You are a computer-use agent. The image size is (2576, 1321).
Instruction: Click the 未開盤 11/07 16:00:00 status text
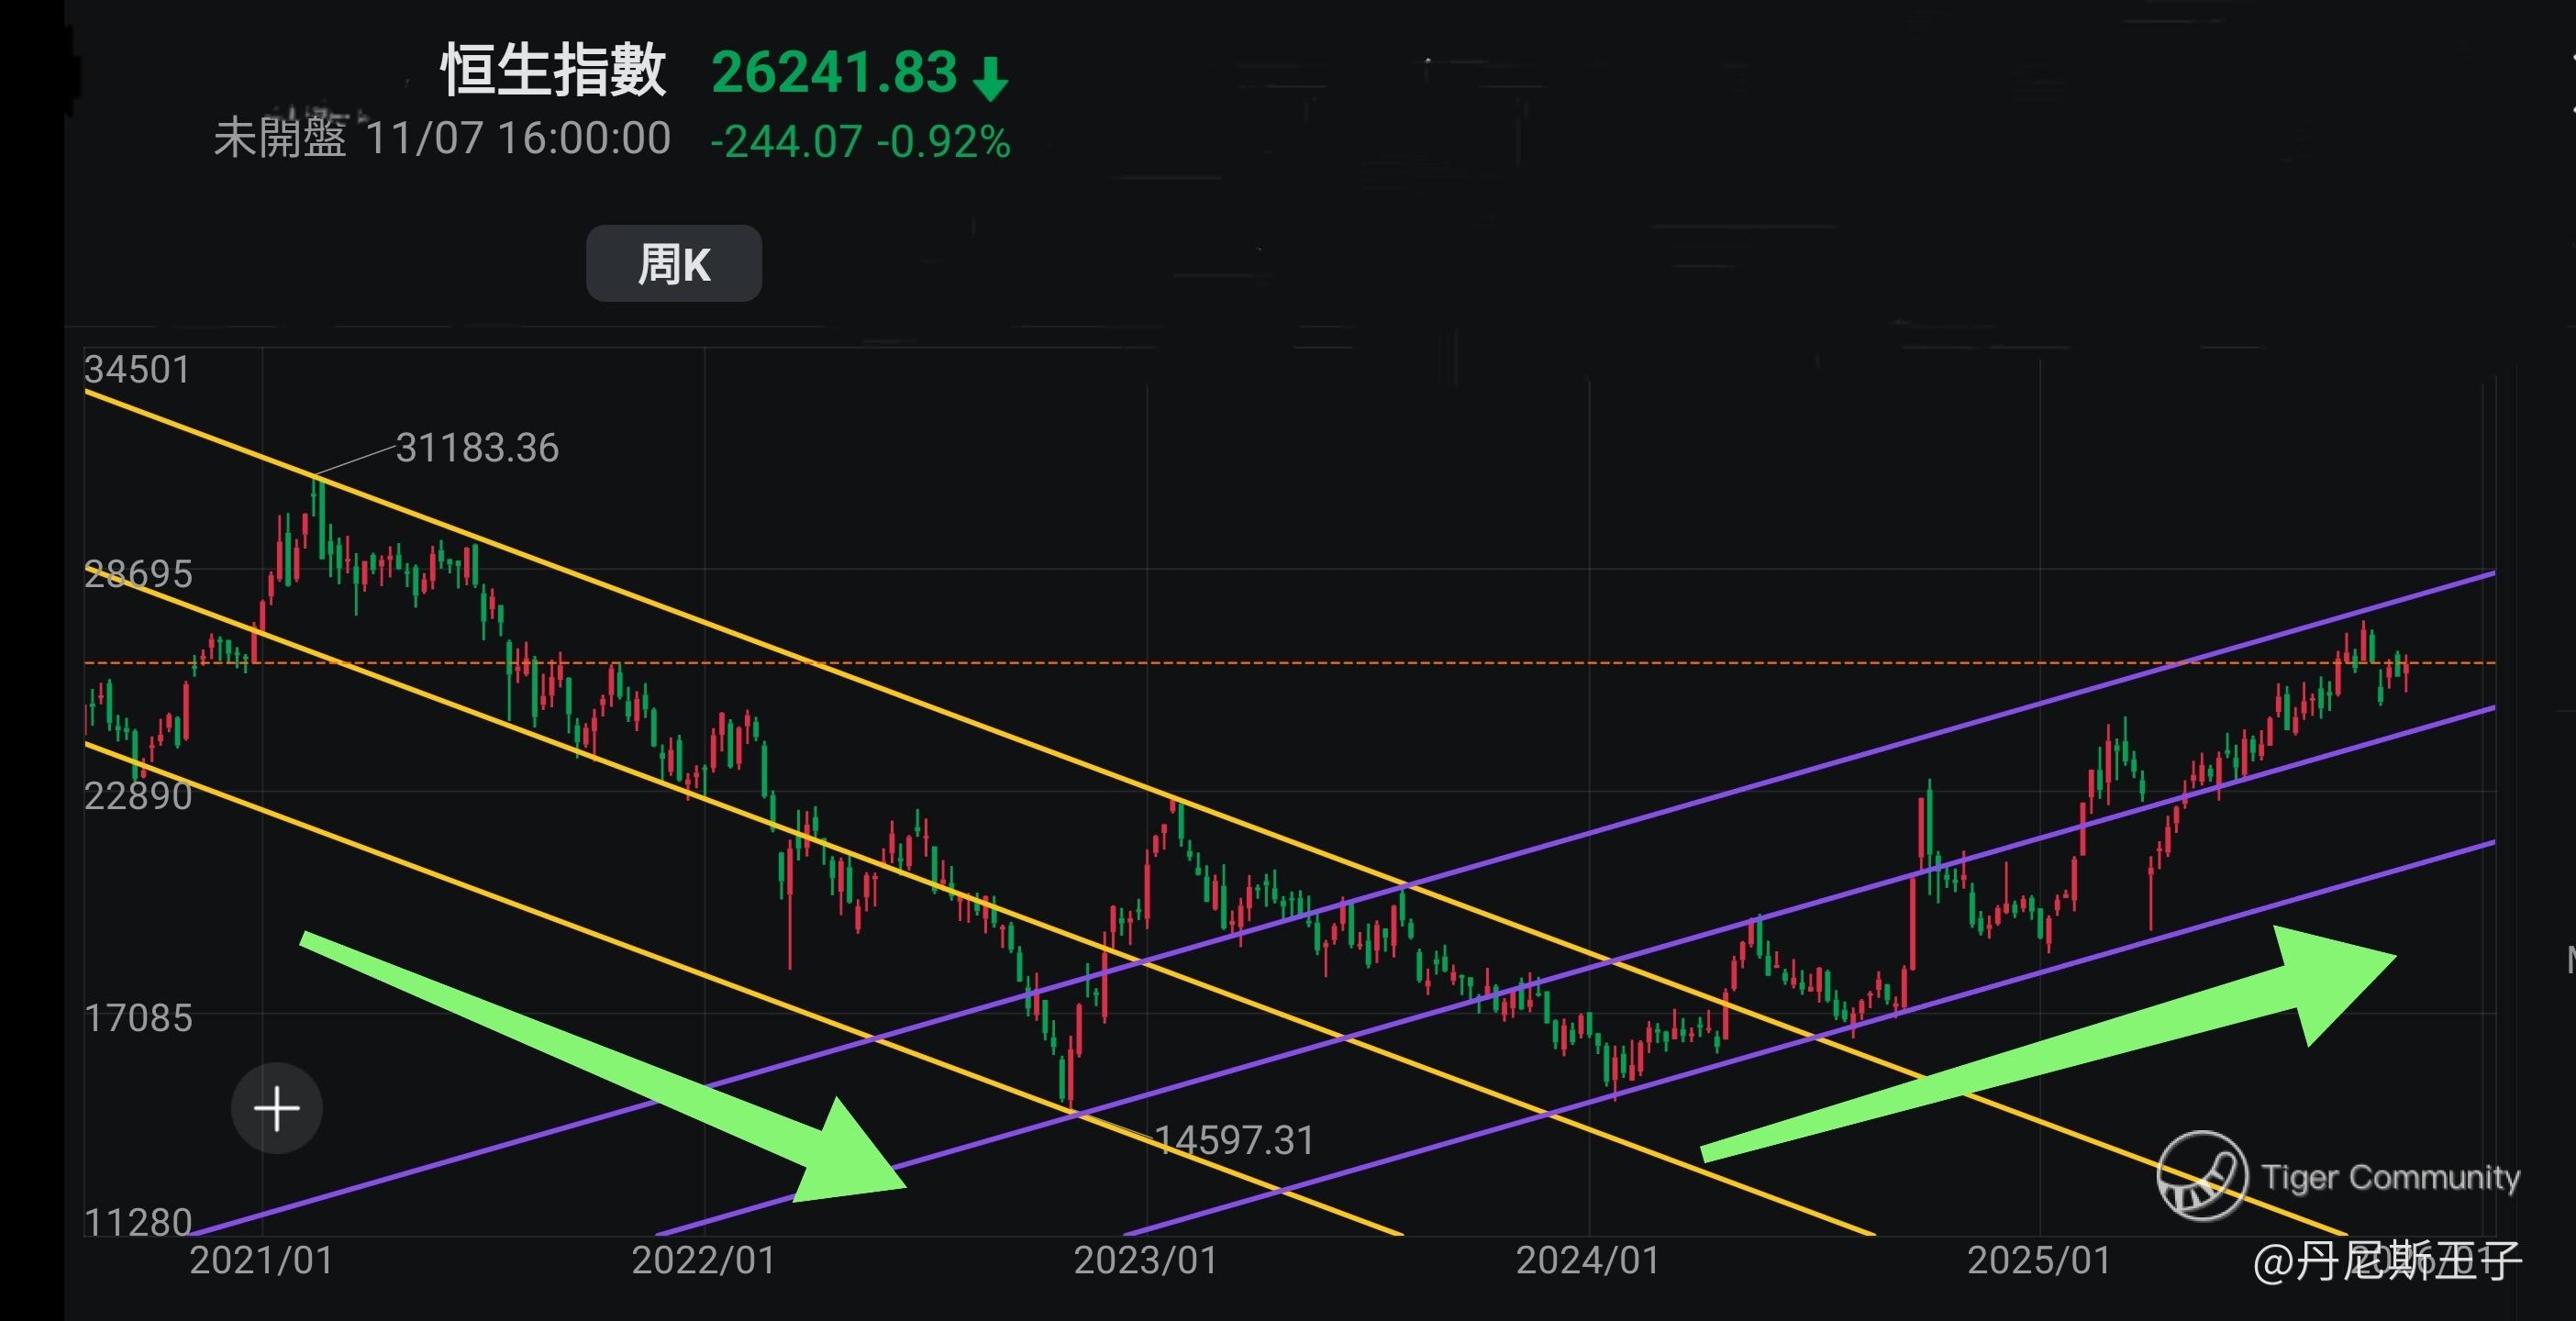click(x=442, y=138)
